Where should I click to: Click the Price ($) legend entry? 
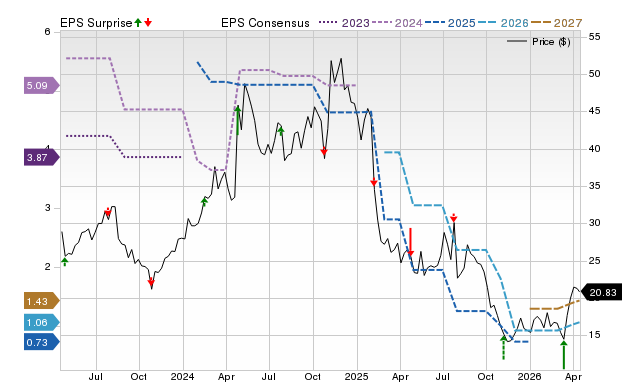coord(539,42)
